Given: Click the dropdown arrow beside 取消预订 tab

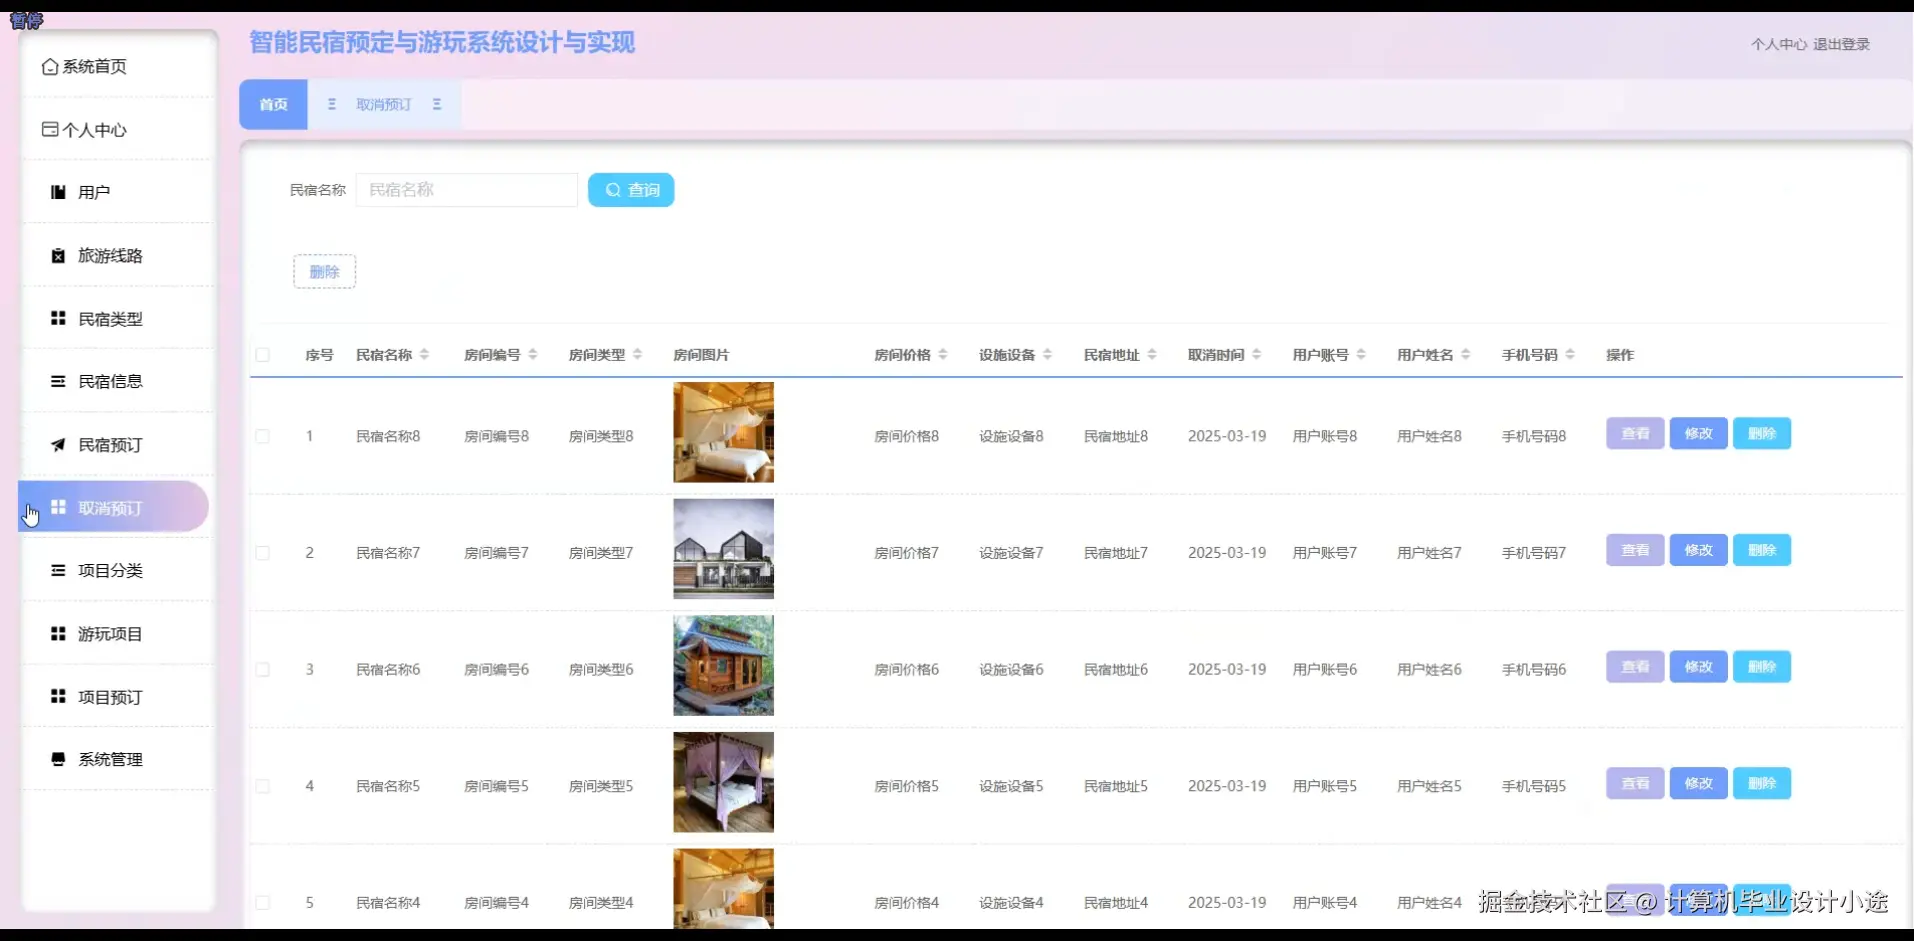Looking at the screenshot, I should 436,104.
